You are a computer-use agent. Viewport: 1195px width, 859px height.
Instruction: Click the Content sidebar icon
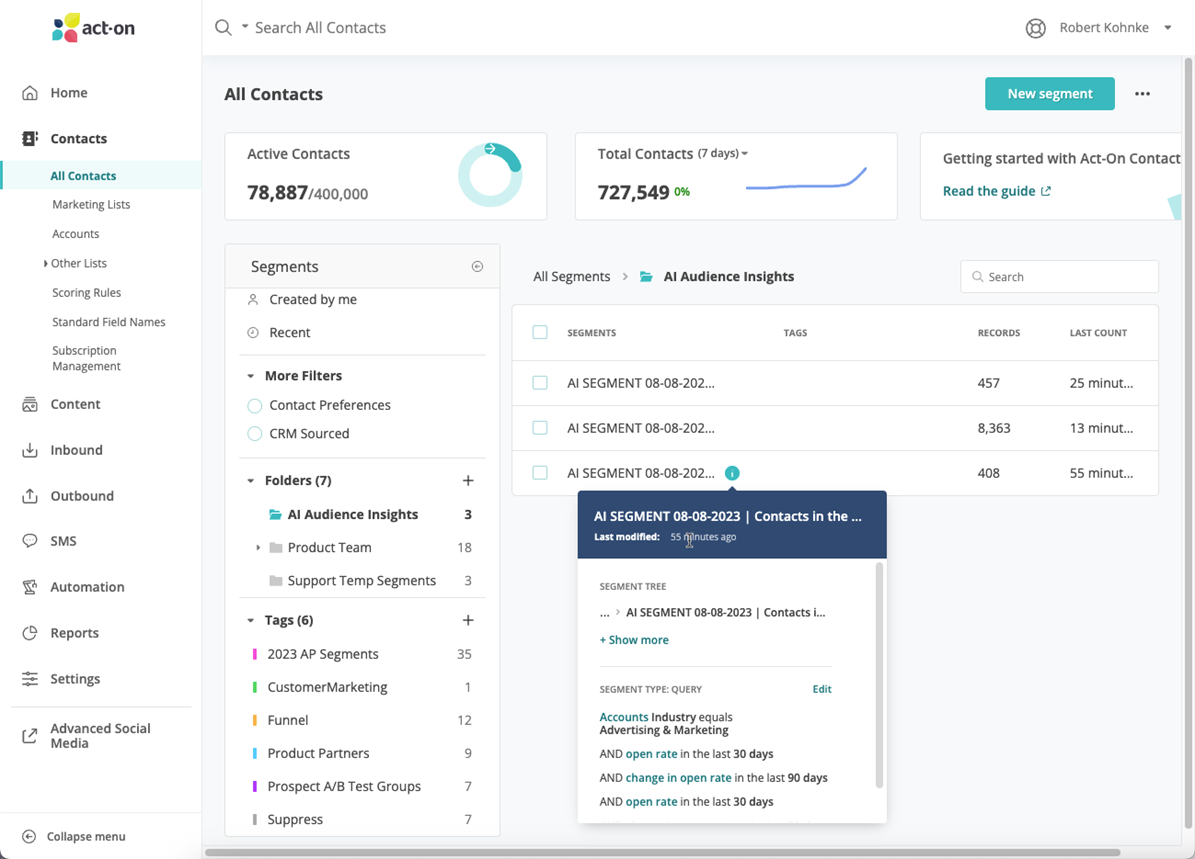30,405
